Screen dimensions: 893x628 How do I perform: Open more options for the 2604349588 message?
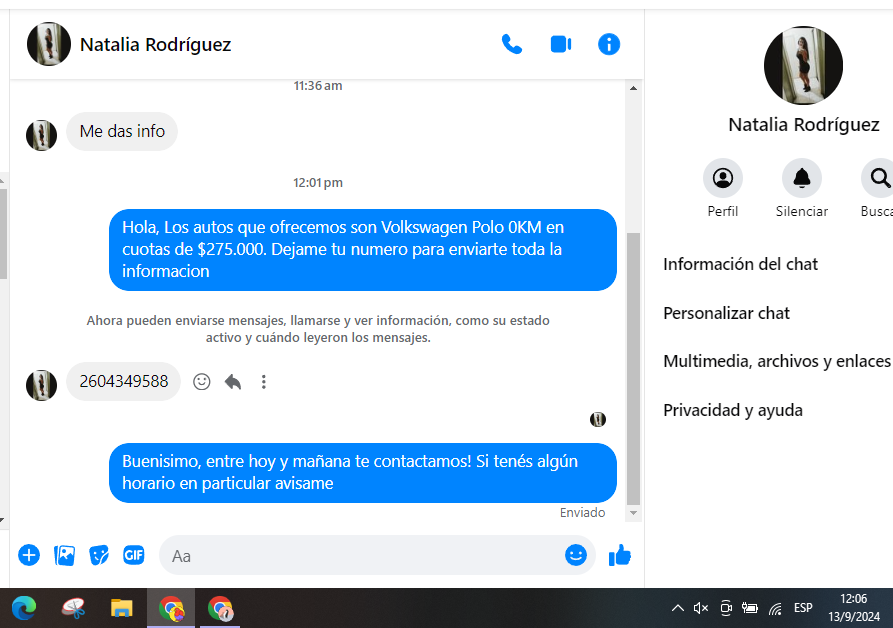tap(263, 381)
